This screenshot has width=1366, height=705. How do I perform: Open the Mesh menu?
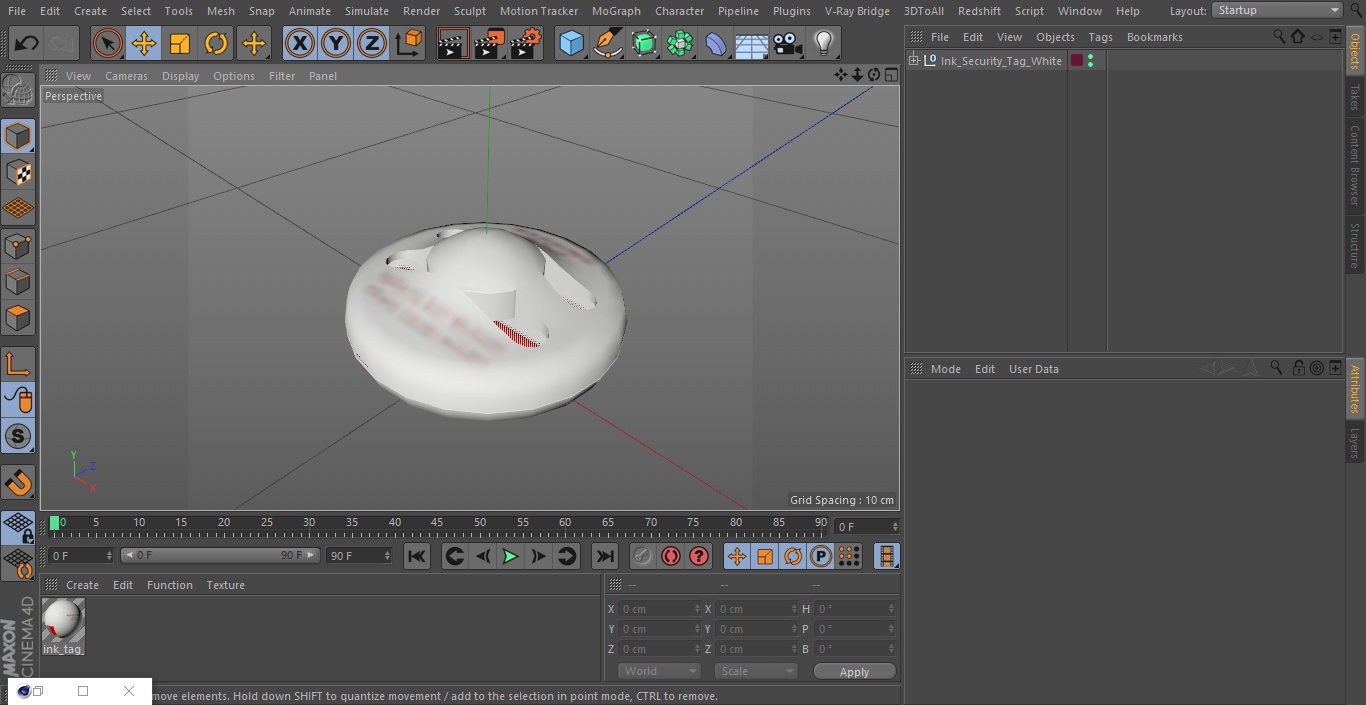point(221,11)
